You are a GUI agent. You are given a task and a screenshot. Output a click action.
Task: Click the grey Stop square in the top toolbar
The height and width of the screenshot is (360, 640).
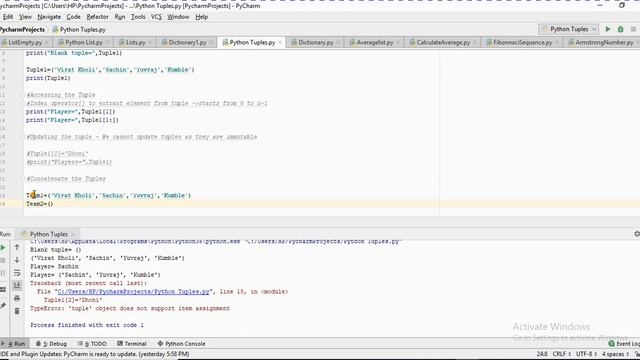[633, 29]
